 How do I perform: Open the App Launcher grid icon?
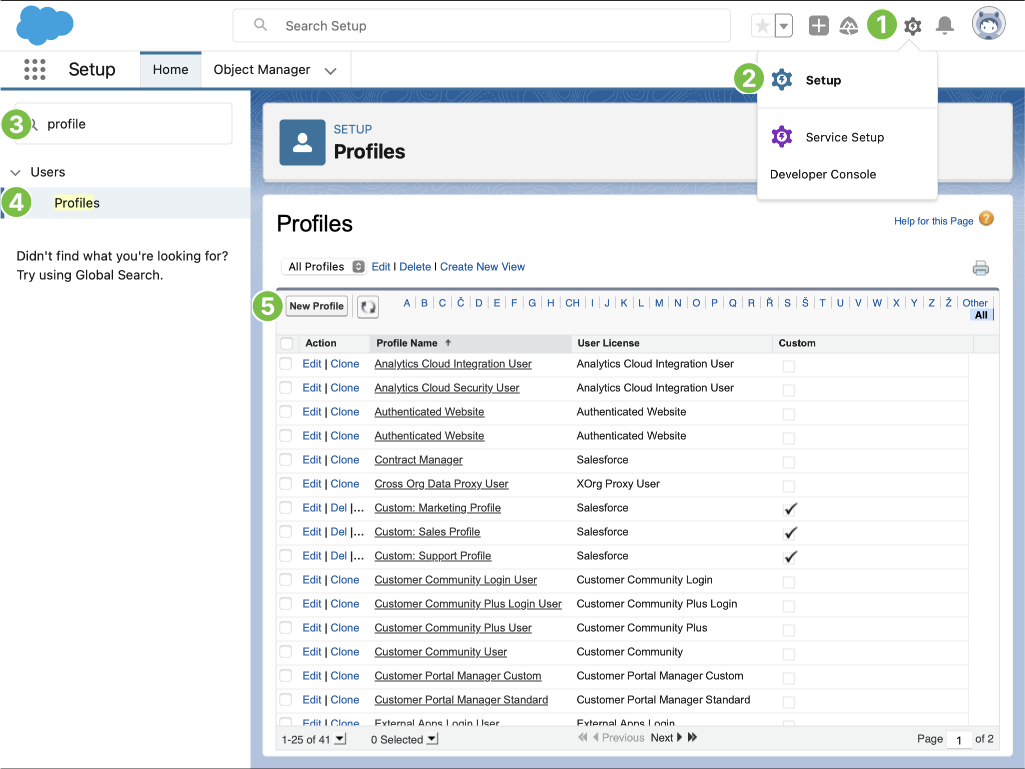pos(35,70)
